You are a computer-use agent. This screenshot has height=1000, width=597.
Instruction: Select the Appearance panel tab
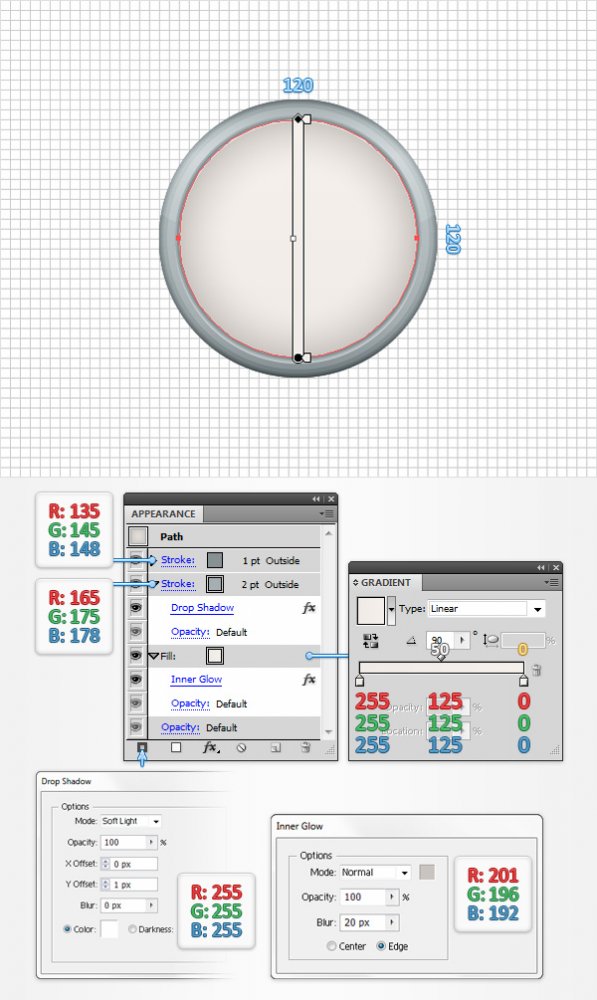[x=163, y=514]
